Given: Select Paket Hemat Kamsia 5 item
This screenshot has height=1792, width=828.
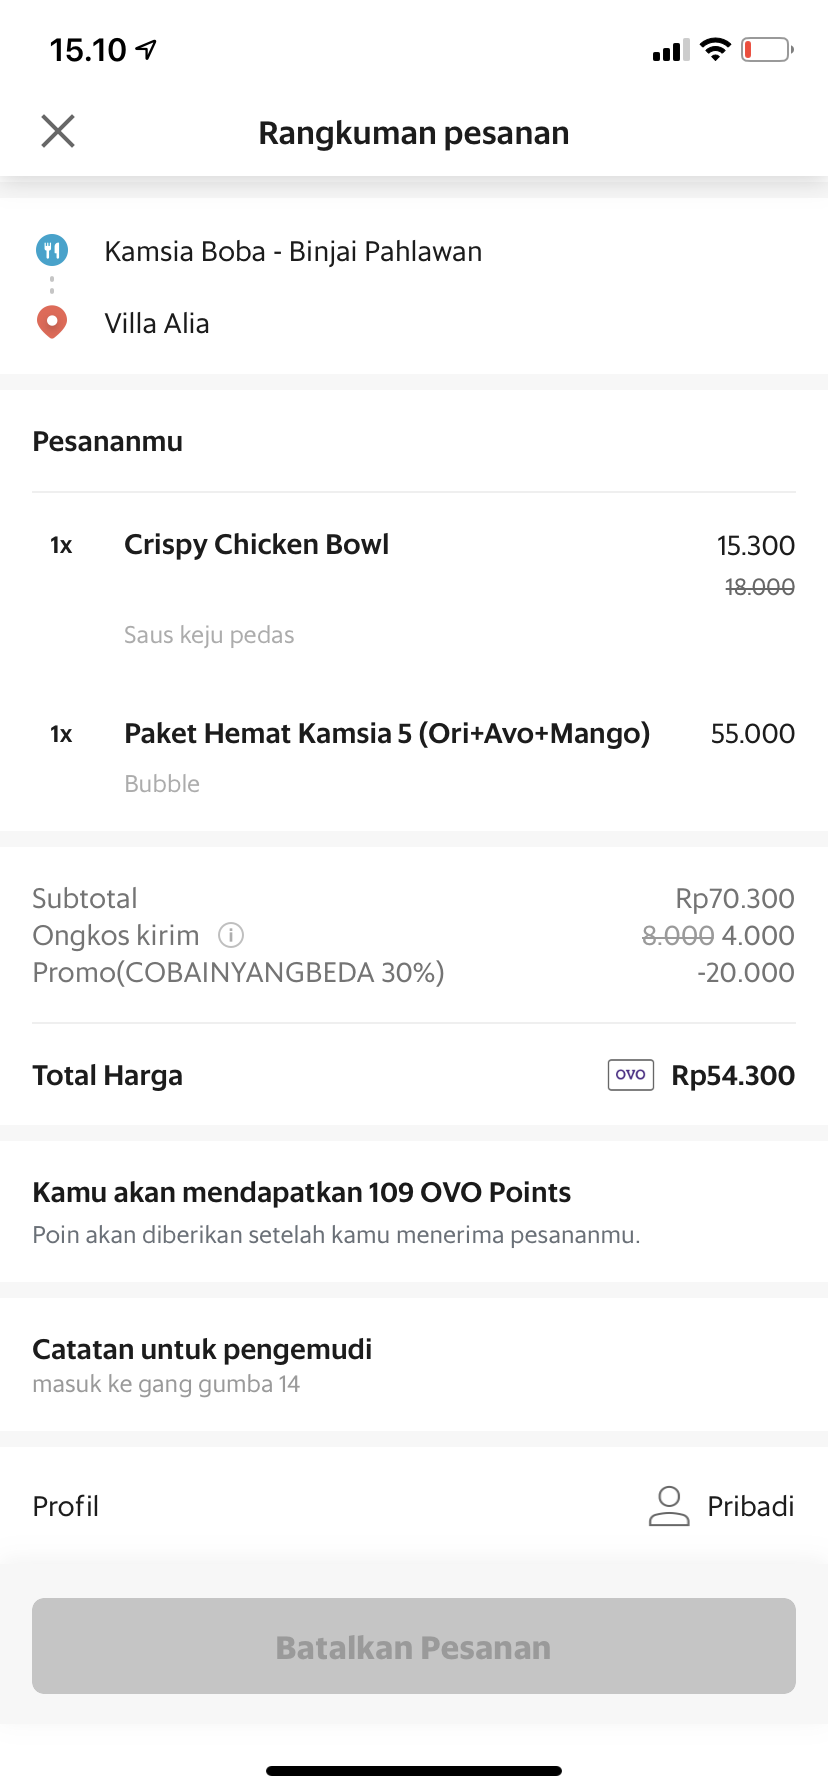Looking at the screenshot, I should pos(387,734).
